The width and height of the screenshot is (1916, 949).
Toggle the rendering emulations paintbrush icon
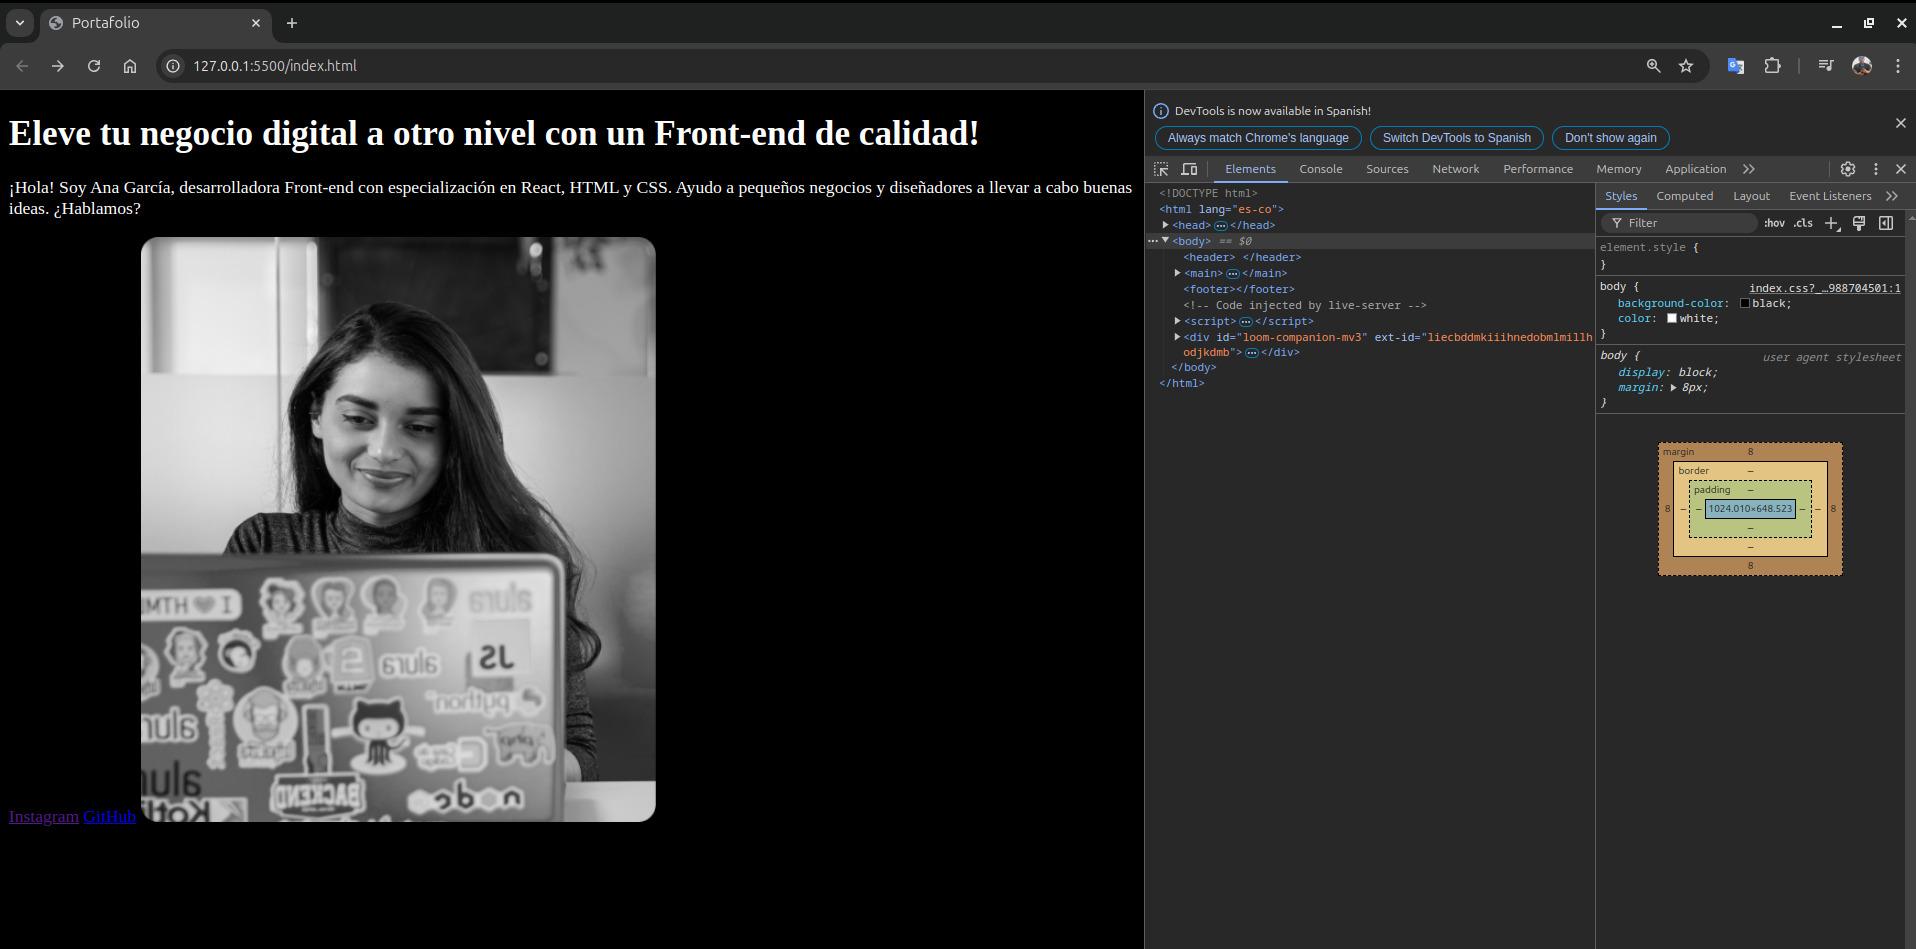(1859, 223)
